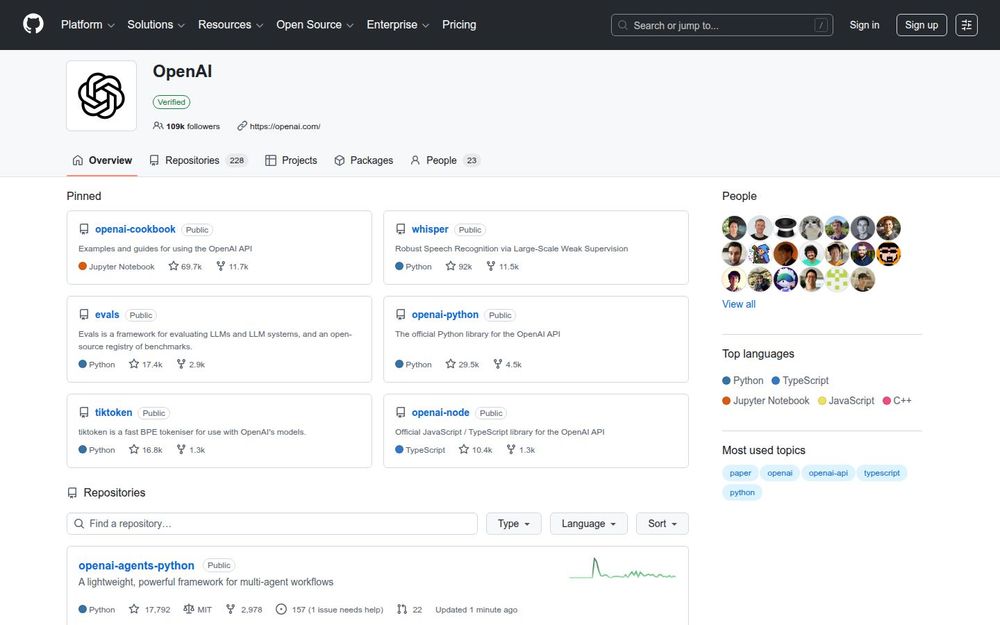Image resolution: width=1000 pixels, height=625 pixels.
Task: Click the openai topic tag
Action: pyautogui.click(x=779, y=473)
